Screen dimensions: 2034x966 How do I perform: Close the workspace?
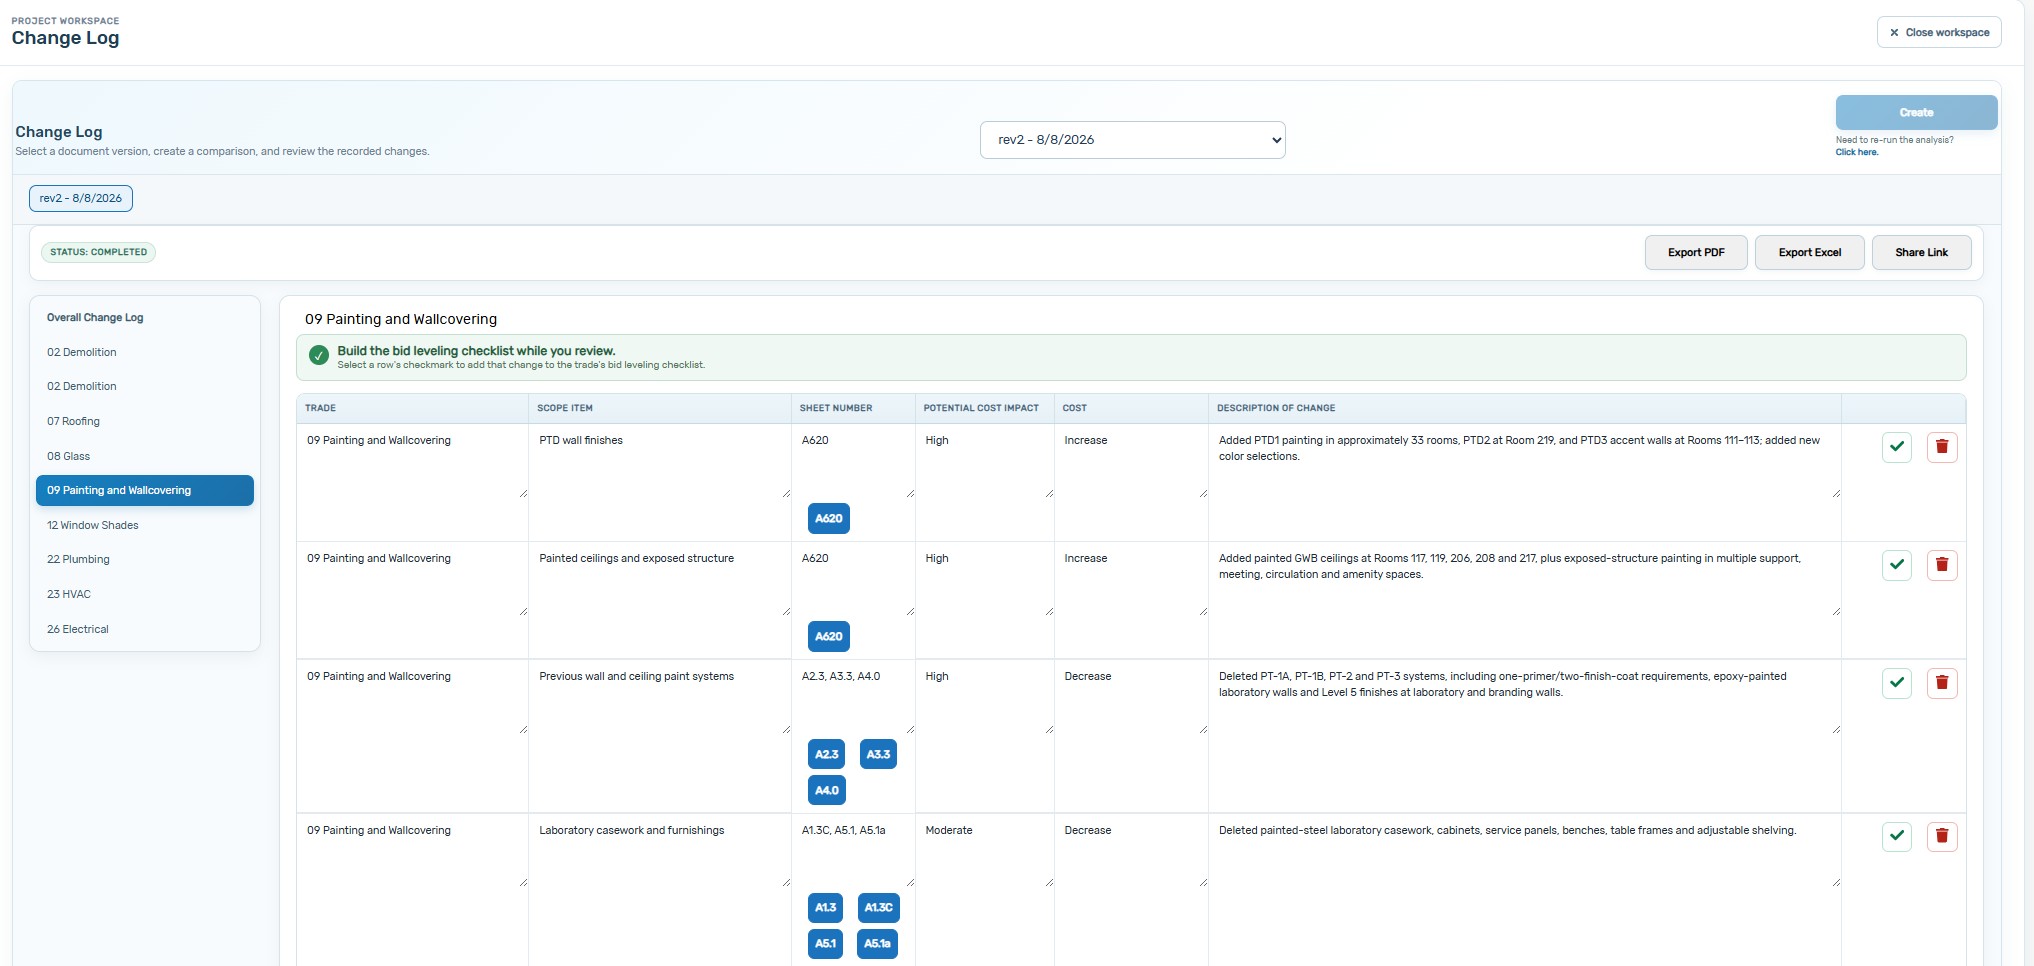click(x=1939, y=32)
